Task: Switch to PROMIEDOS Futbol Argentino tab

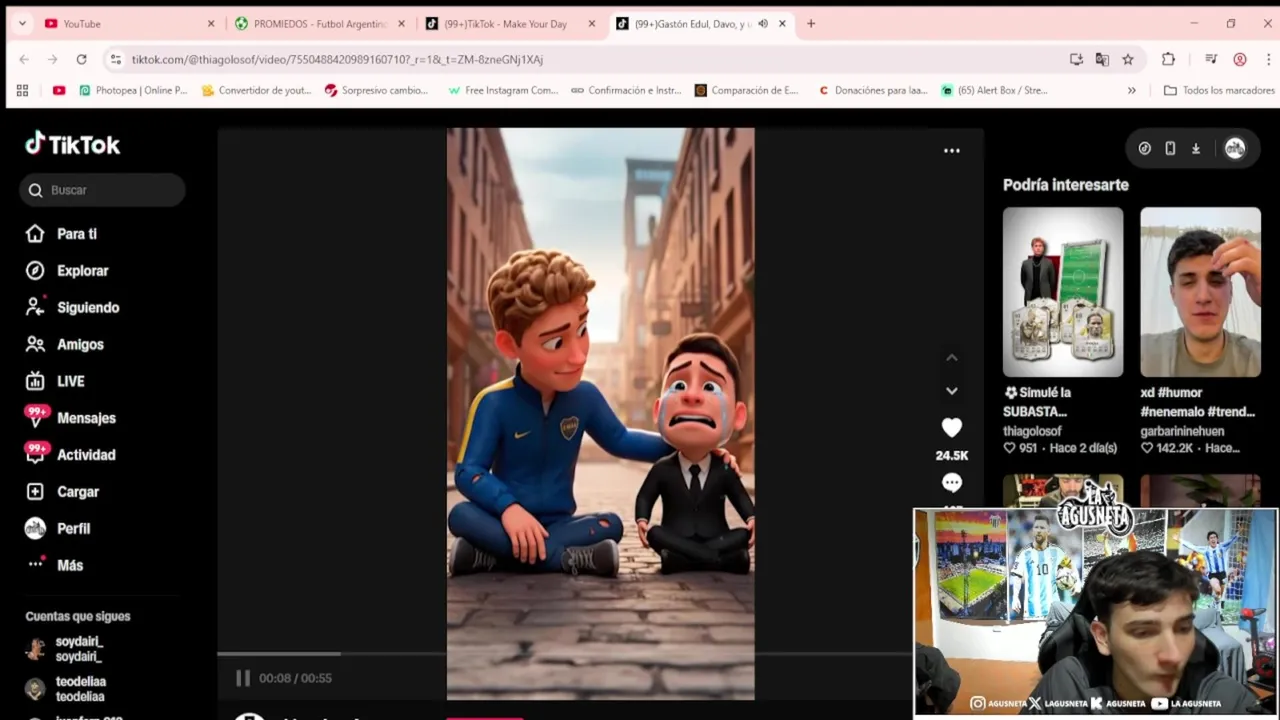Action: point(320,23)
